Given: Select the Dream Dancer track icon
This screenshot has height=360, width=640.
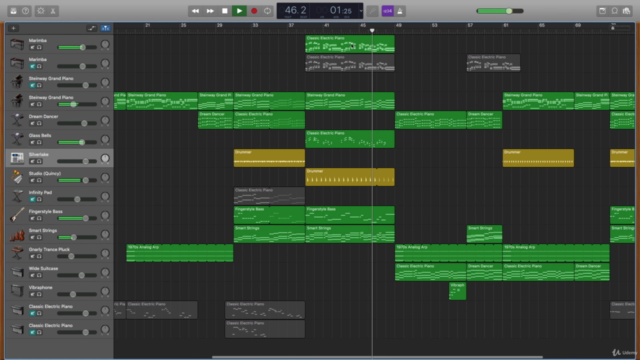Looking at the screenshot, I should click(17, 120).
